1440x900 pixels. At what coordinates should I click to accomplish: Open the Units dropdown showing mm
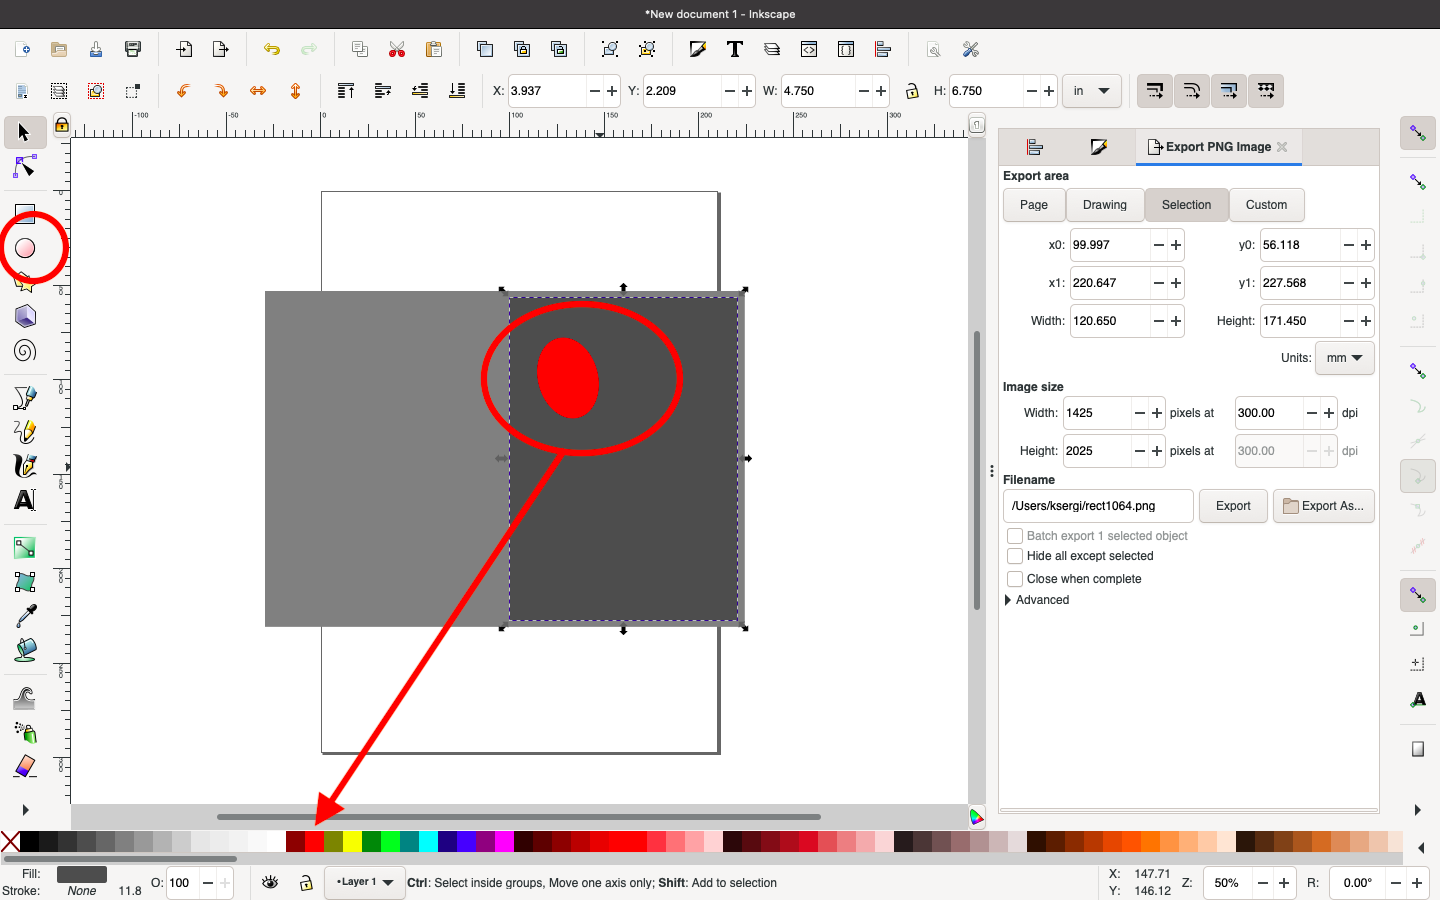pyautogui.click(x=1344, y=358)
